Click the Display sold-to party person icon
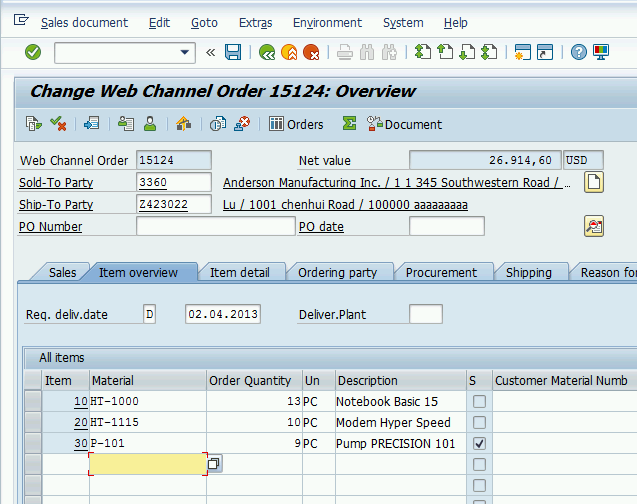The width and height of the screenshot is (637, 504). pyautogui.click(x=150, y=123)
